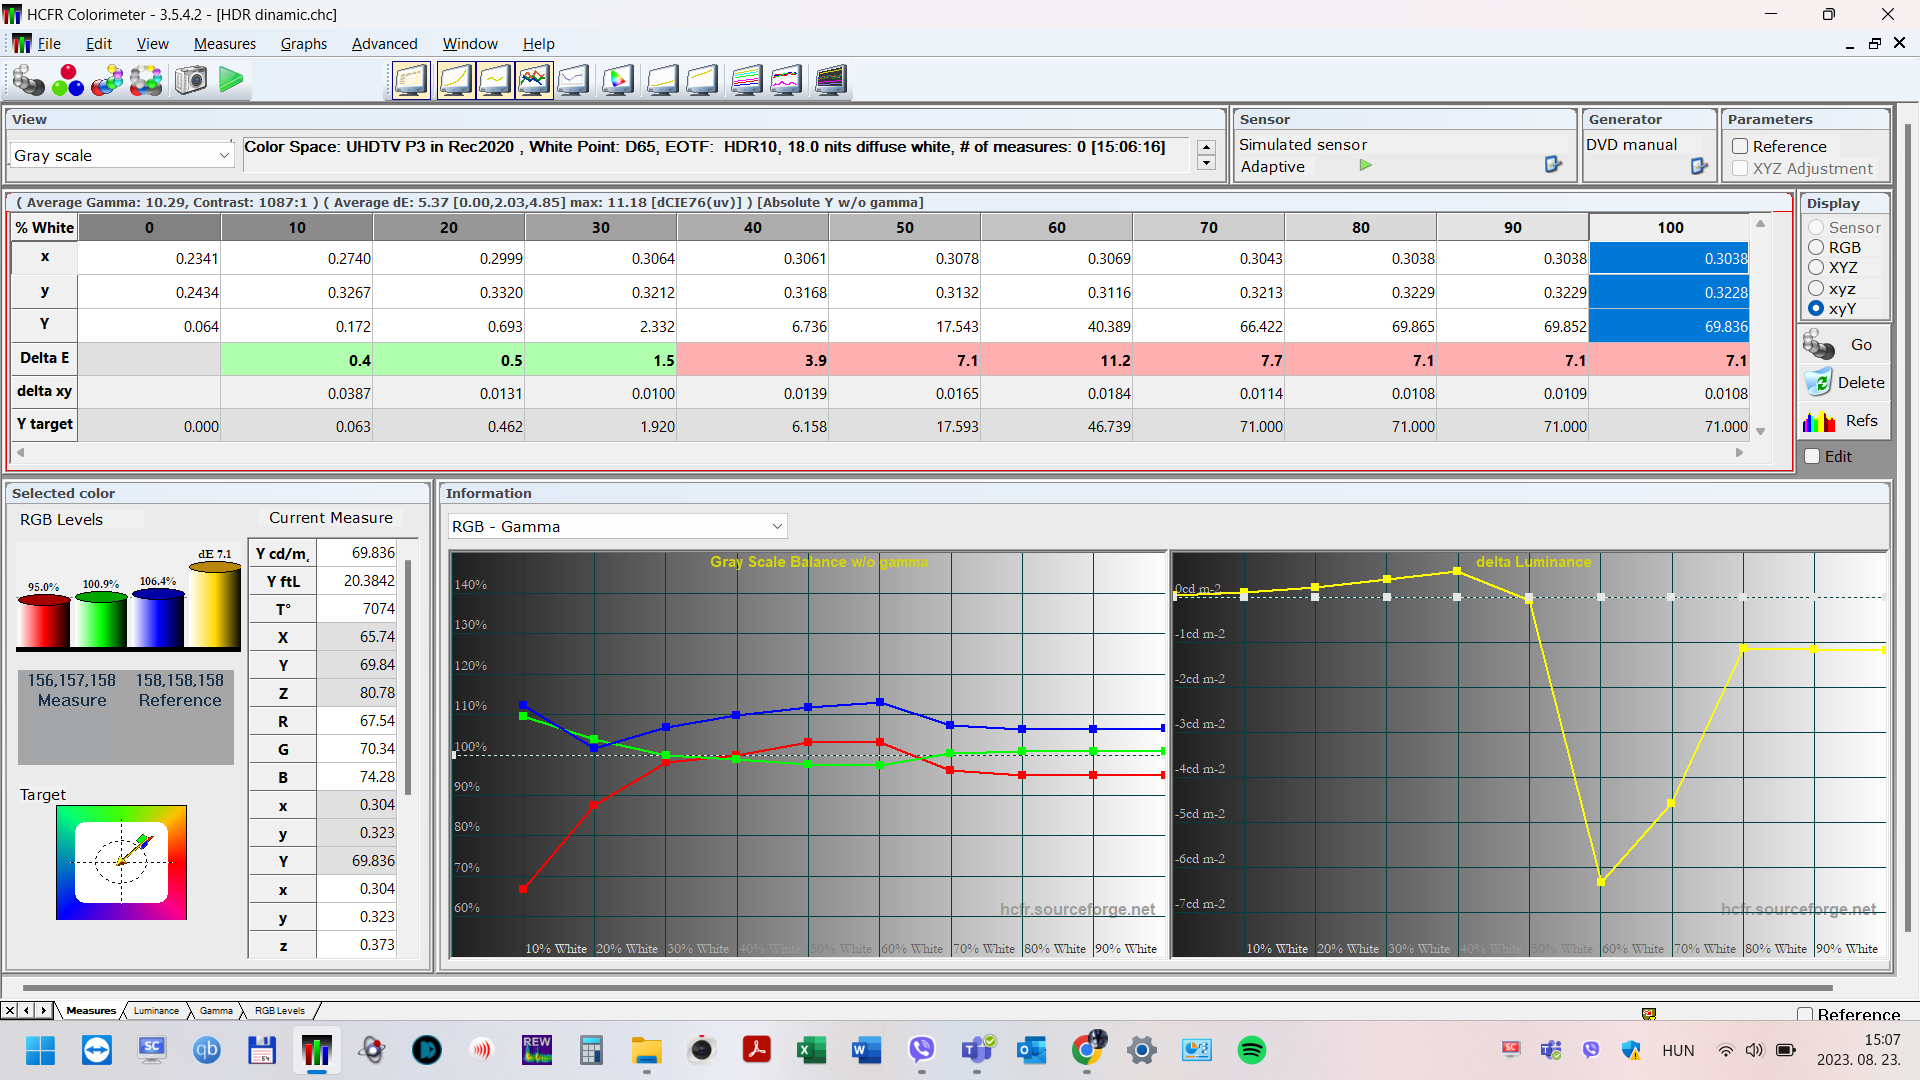Open the CIE diagram view icon
Screen dimensions: 1920x1080
(x=618, y=80)
